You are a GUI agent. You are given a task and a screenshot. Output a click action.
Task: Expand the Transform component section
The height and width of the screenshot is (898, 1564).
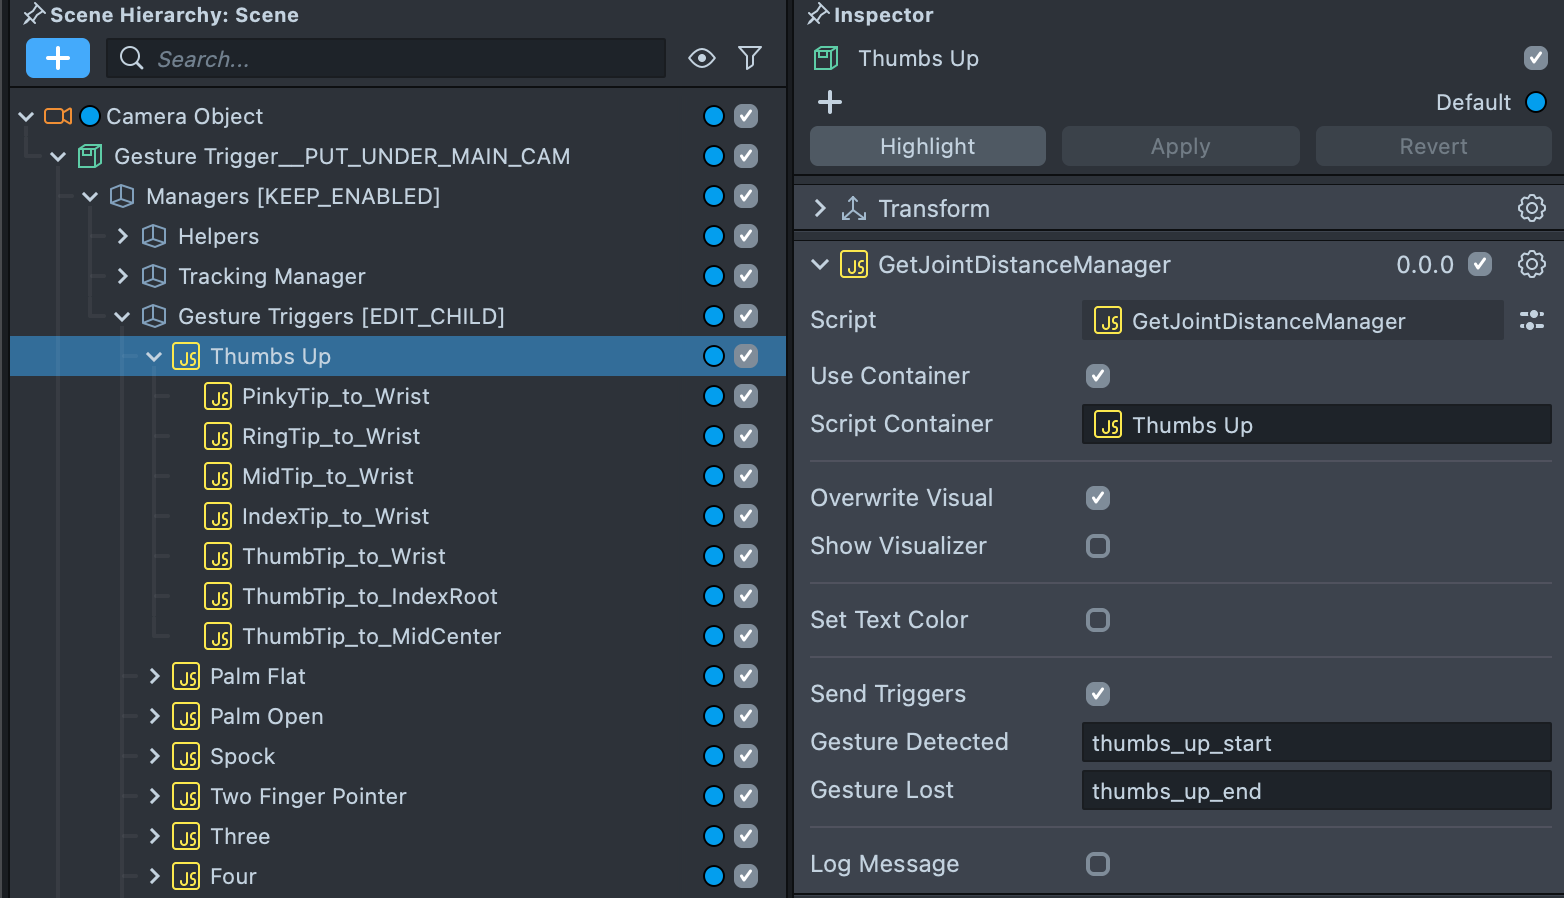(x=820, y=208)
